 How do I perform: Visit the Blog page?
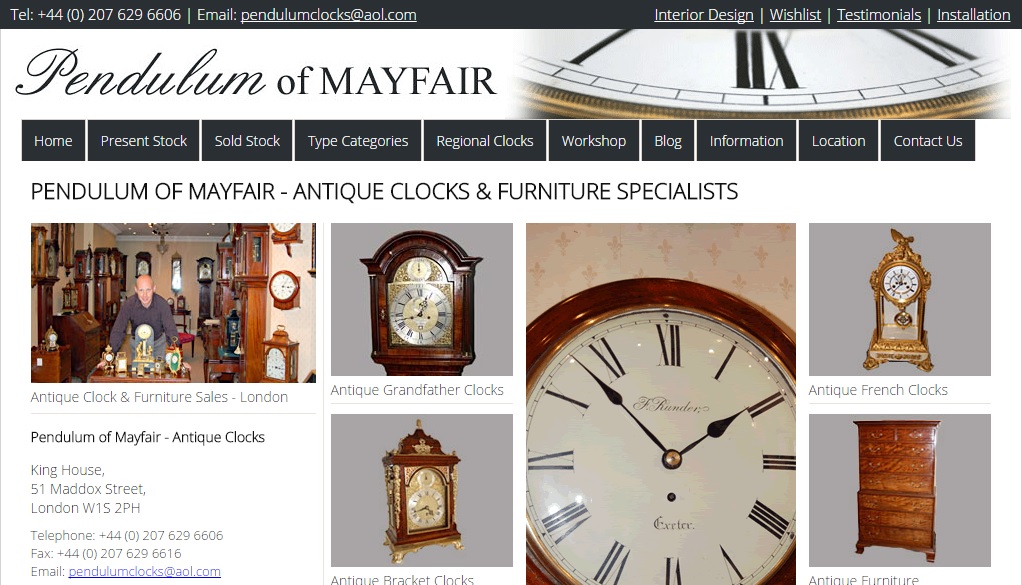click(668, 141)
